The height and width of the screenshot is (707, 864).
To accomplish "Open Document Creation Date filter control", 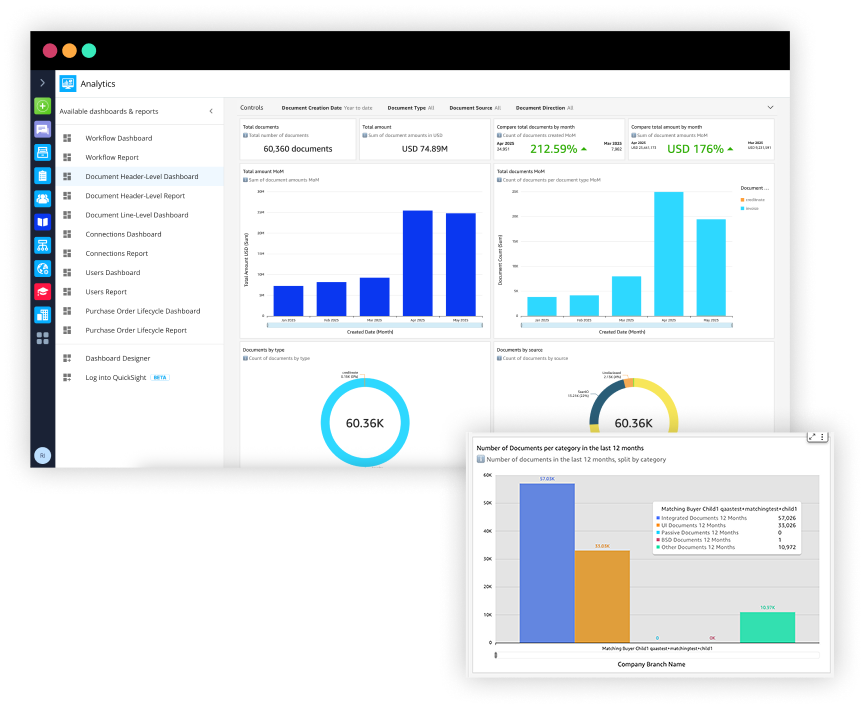I will [327, 108].
